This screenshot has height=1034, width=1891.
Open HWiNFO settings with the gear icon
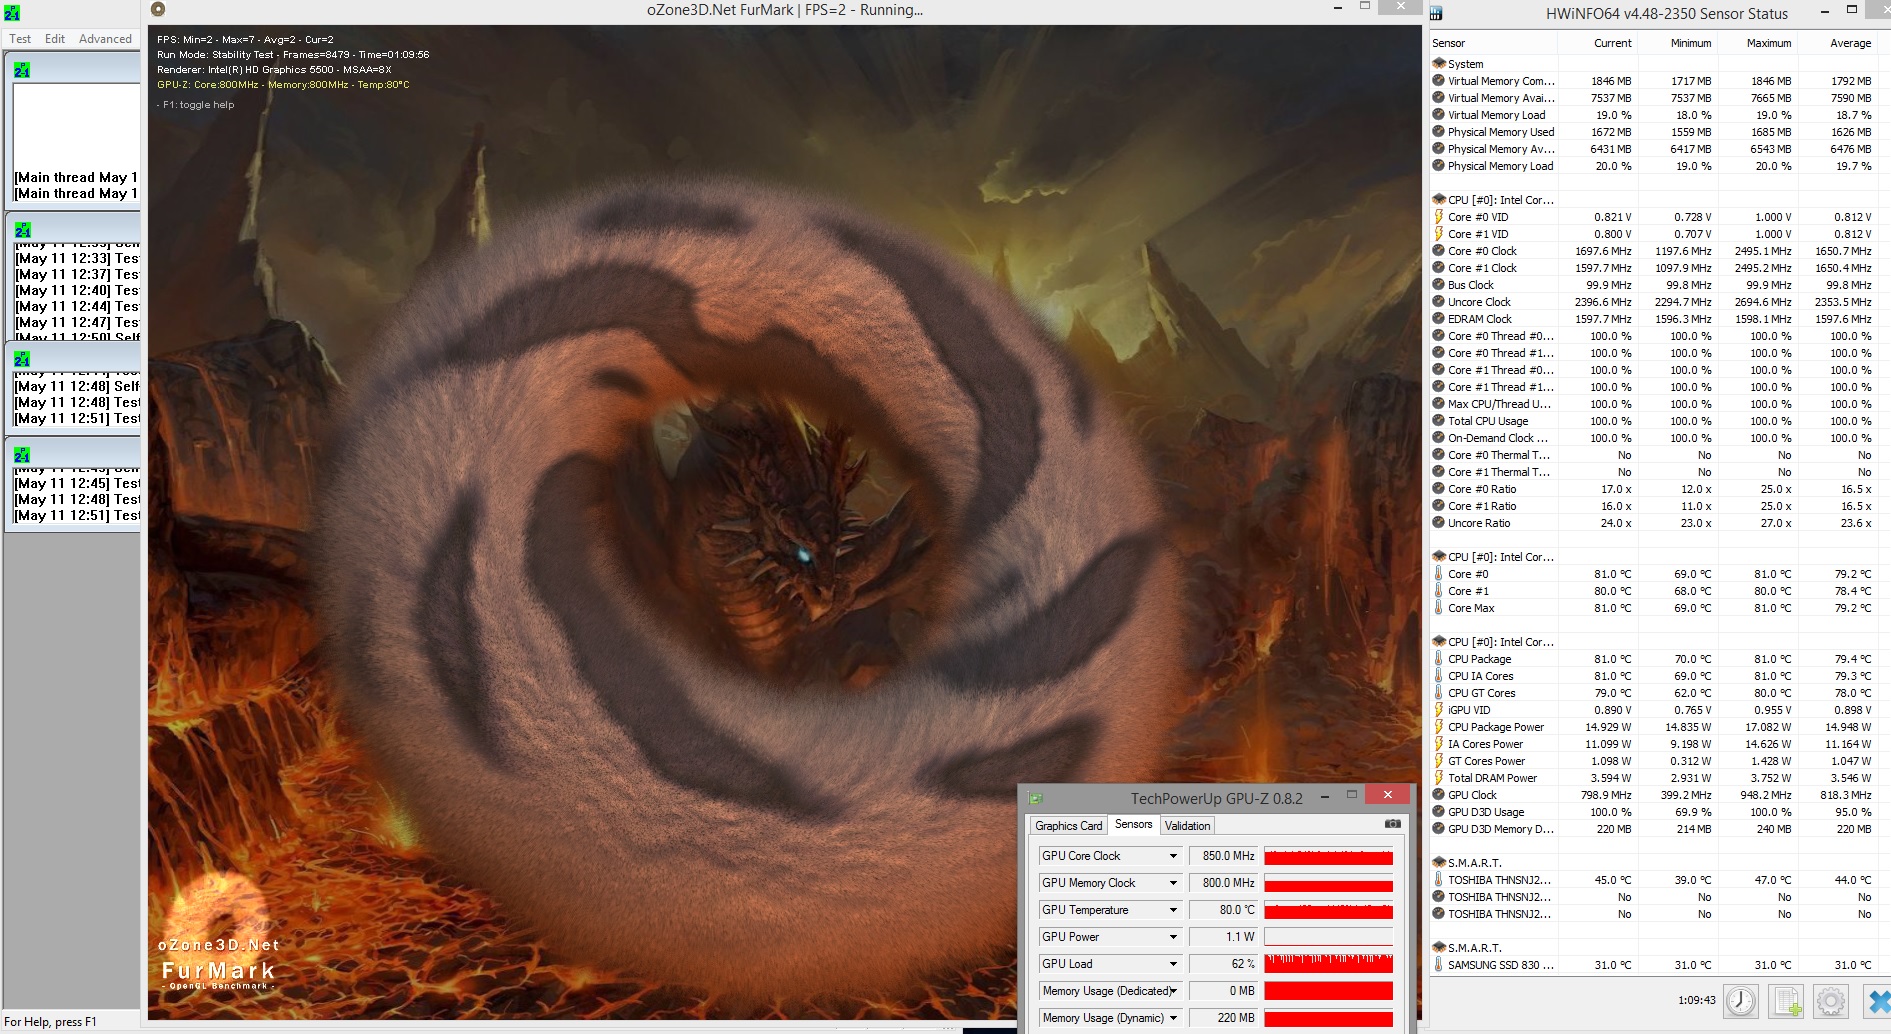(1831, 1001)
